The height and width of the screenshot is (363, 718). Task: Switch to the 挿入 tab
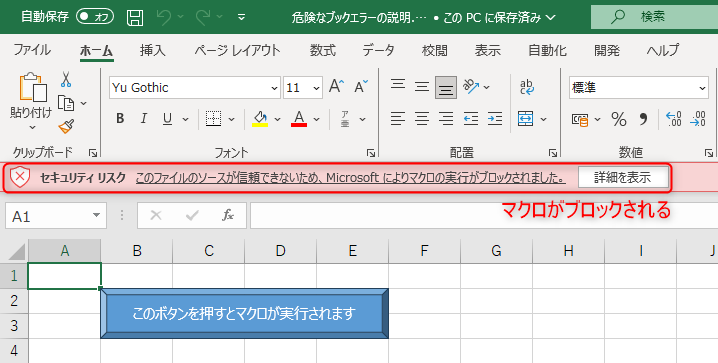pos(152,50)
